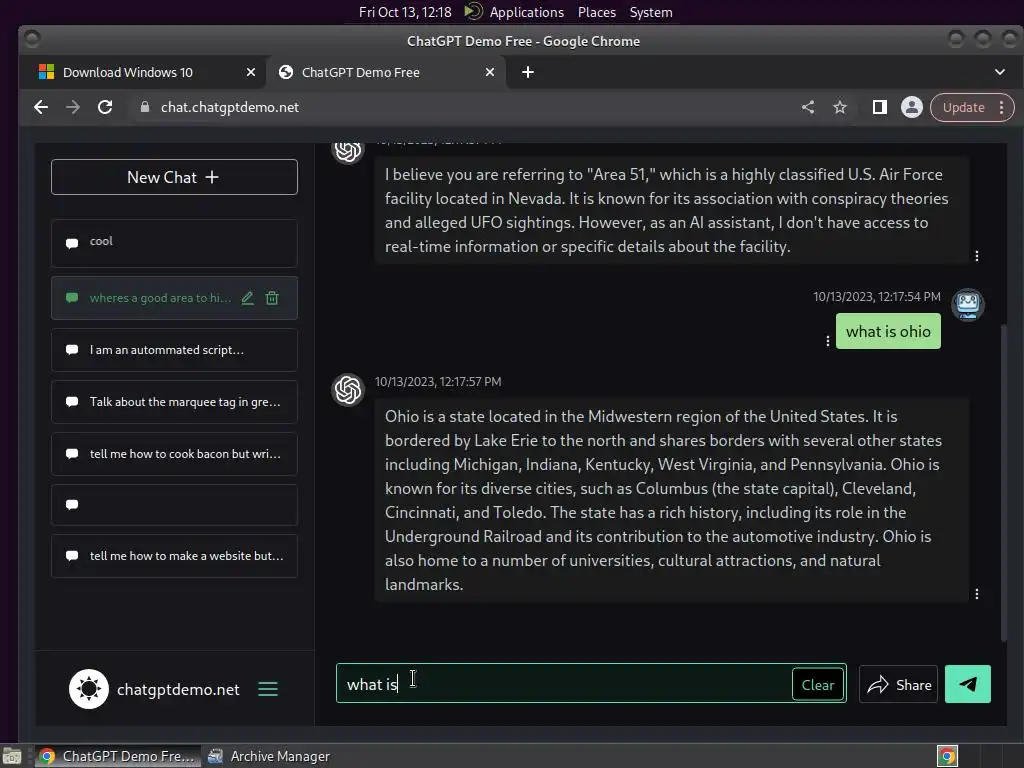The height and width of the screenshot is (768, 1024).
Task: Open the 'cool' chat
Action: tap(174, 243)
